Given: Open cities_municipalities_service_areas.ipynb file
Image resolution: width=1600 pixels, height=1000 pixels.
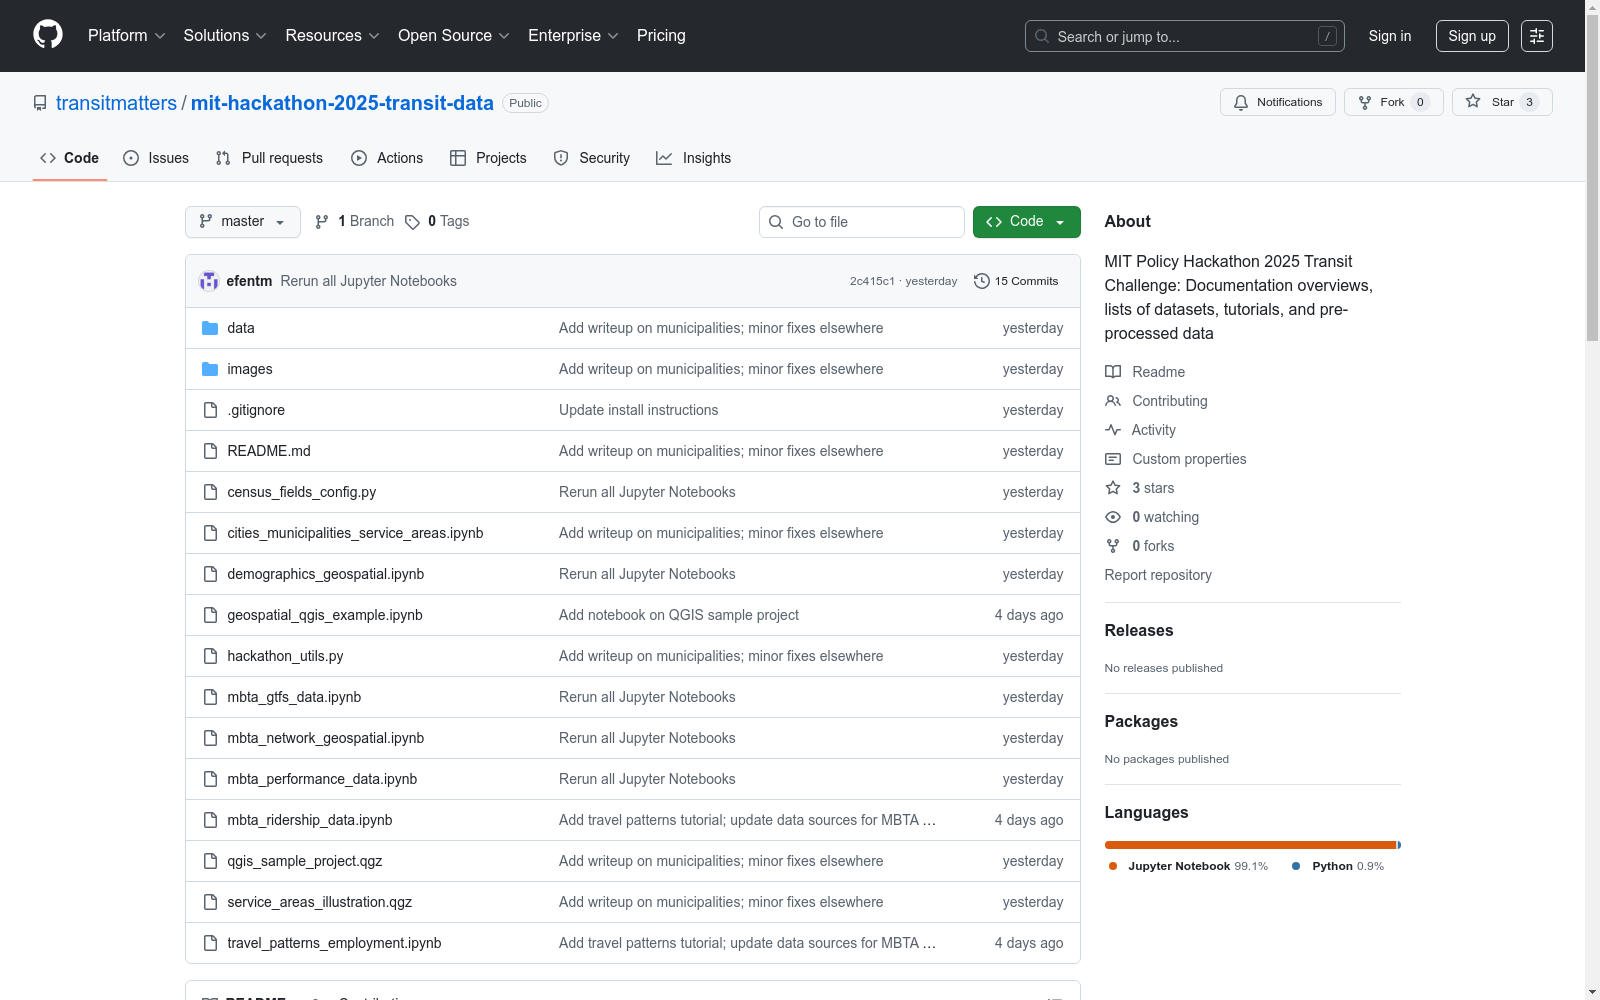Looking at the screenshot, I should pos(355,533).
